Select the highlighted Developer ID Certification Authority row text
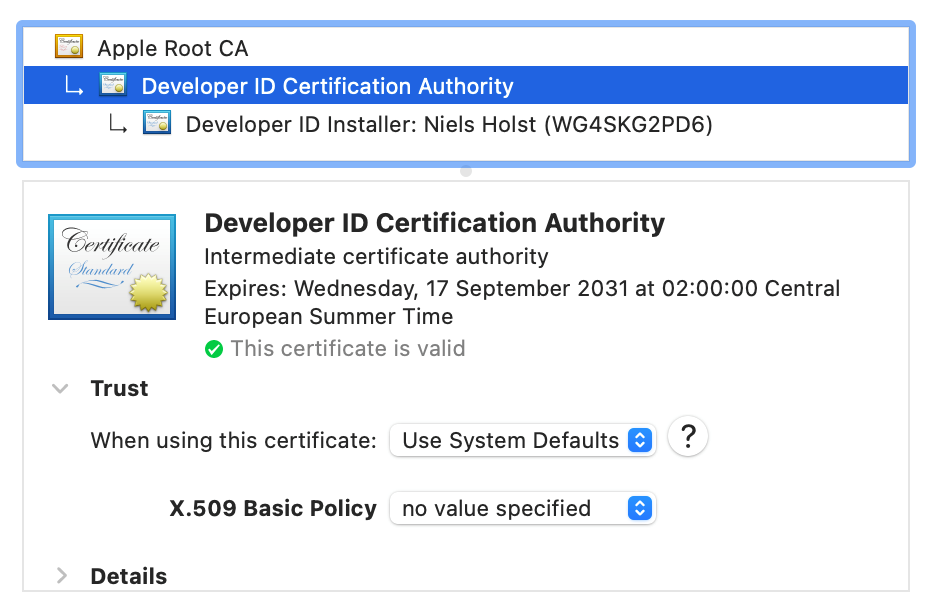 coord(327,86)
